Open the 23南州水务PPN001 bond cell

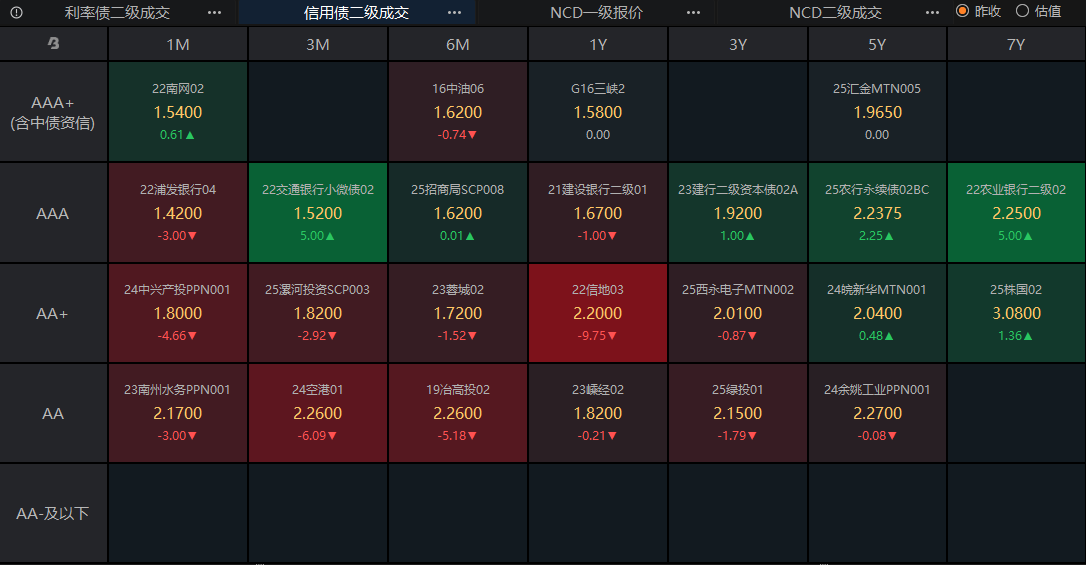pos(178,413)
